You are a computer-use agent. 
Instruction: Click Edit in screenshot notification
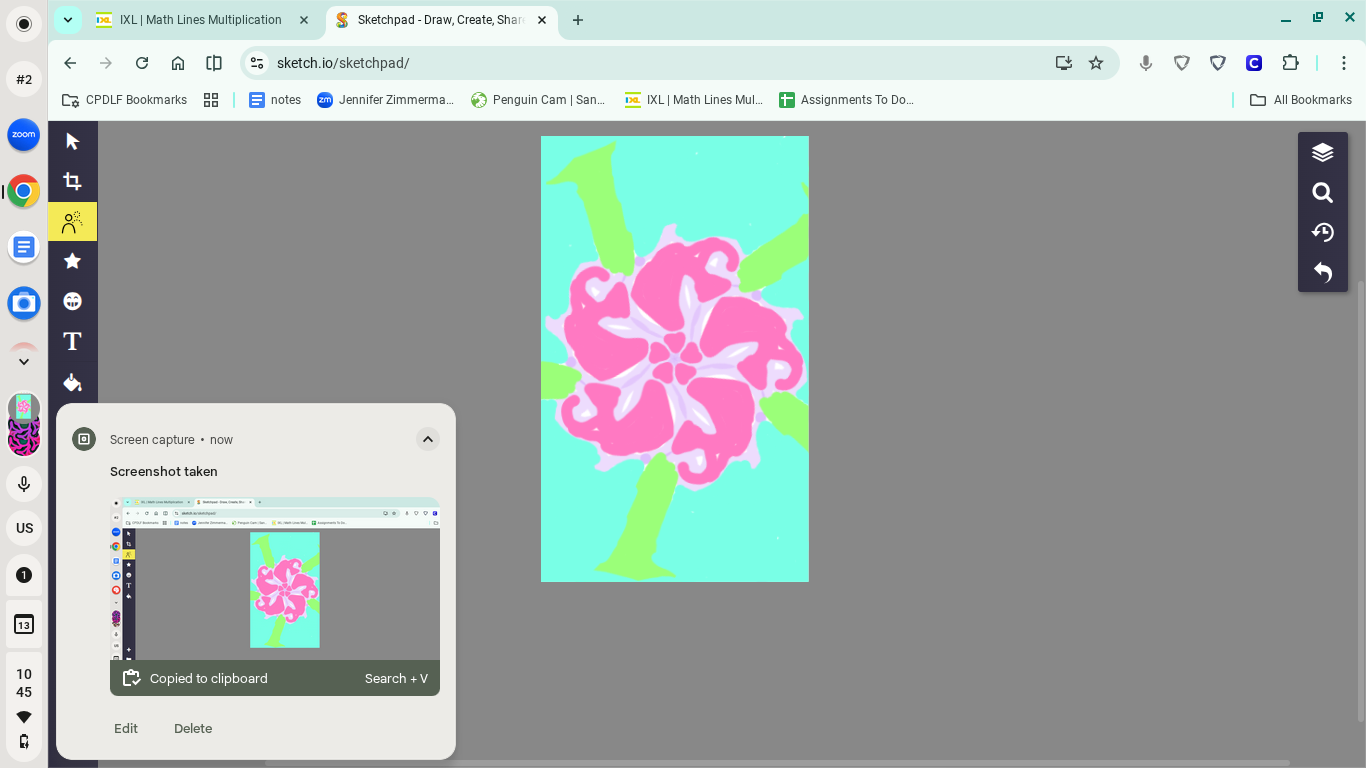[x=126, y=729]
